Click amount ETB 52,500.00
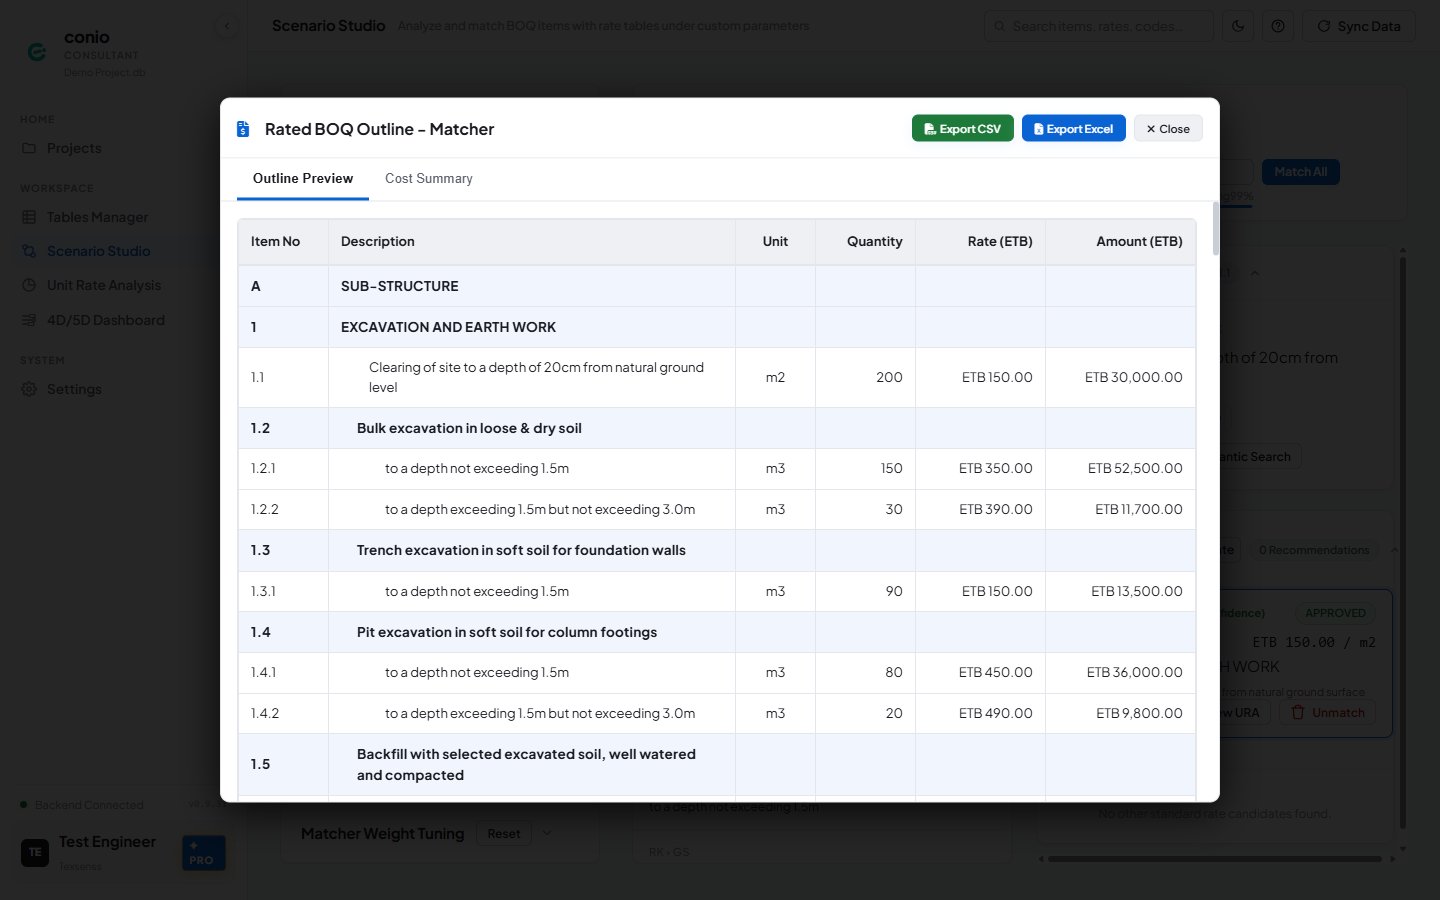The width and height of the screenshot is (1440, 900). click(1135, 468)
